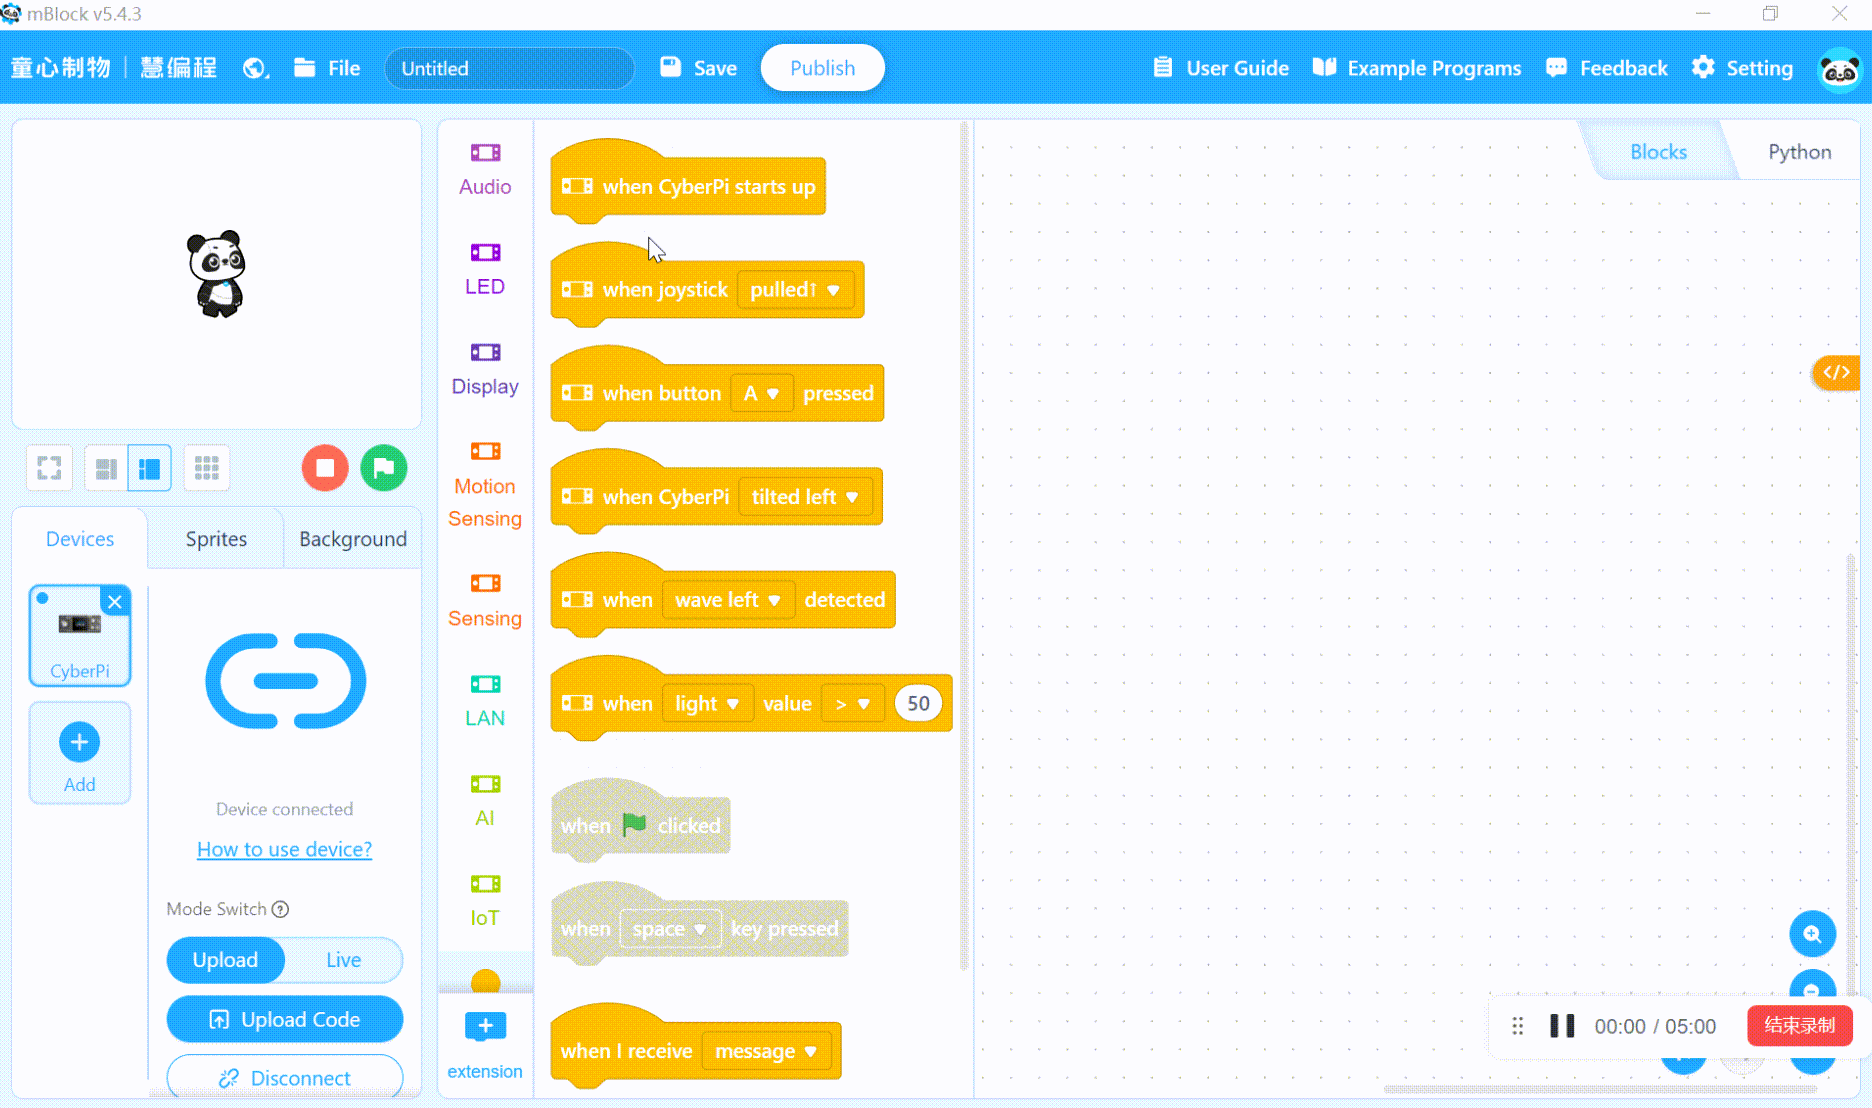Expand light sensor type dropdown
Image resolution: width=1872 pixels, height=1108 pixels.
[x=707, y=704]
